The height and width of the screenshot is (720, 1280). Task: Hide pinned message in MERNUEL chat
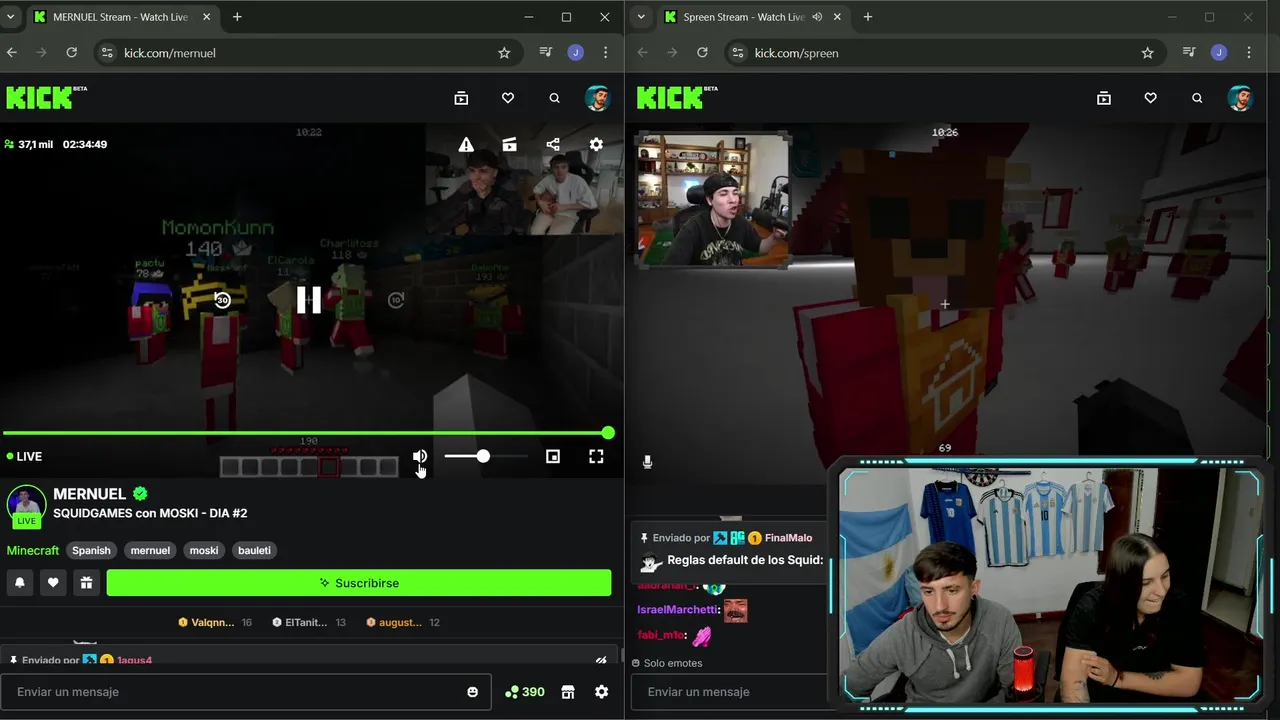601,660
